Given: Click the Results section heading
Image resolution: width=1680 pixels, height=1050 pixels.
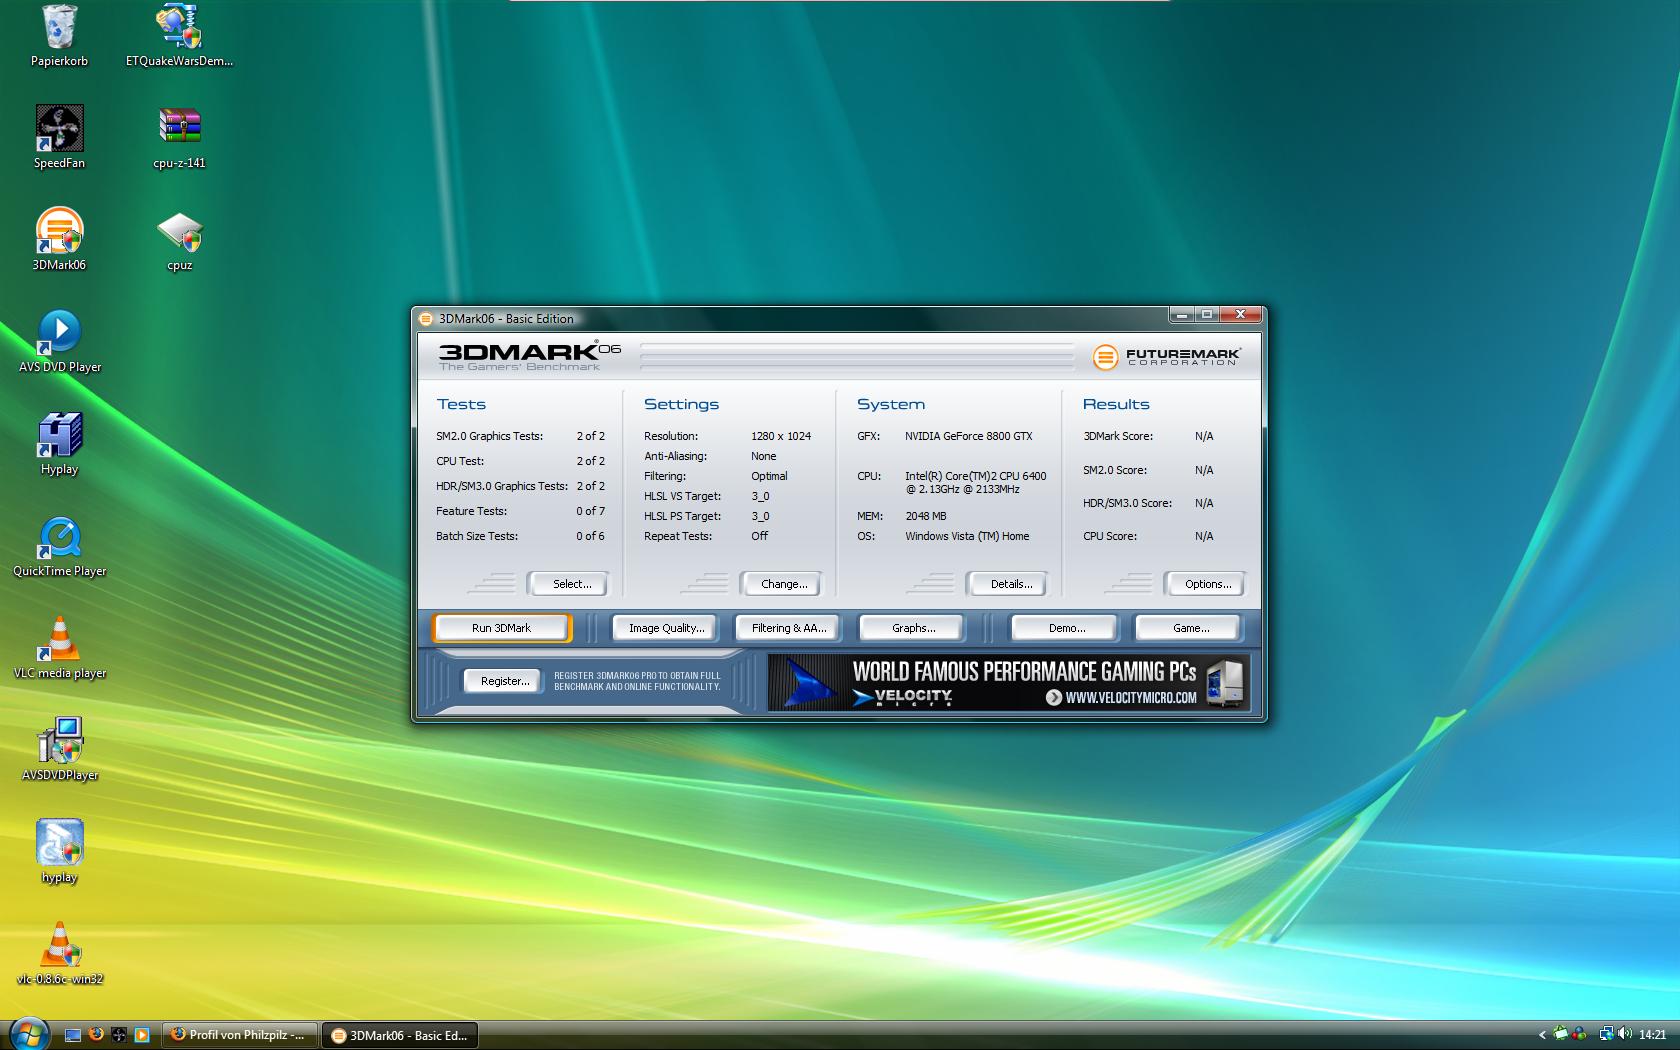Looking at the screenshot, I should [x=1116, y=404].
